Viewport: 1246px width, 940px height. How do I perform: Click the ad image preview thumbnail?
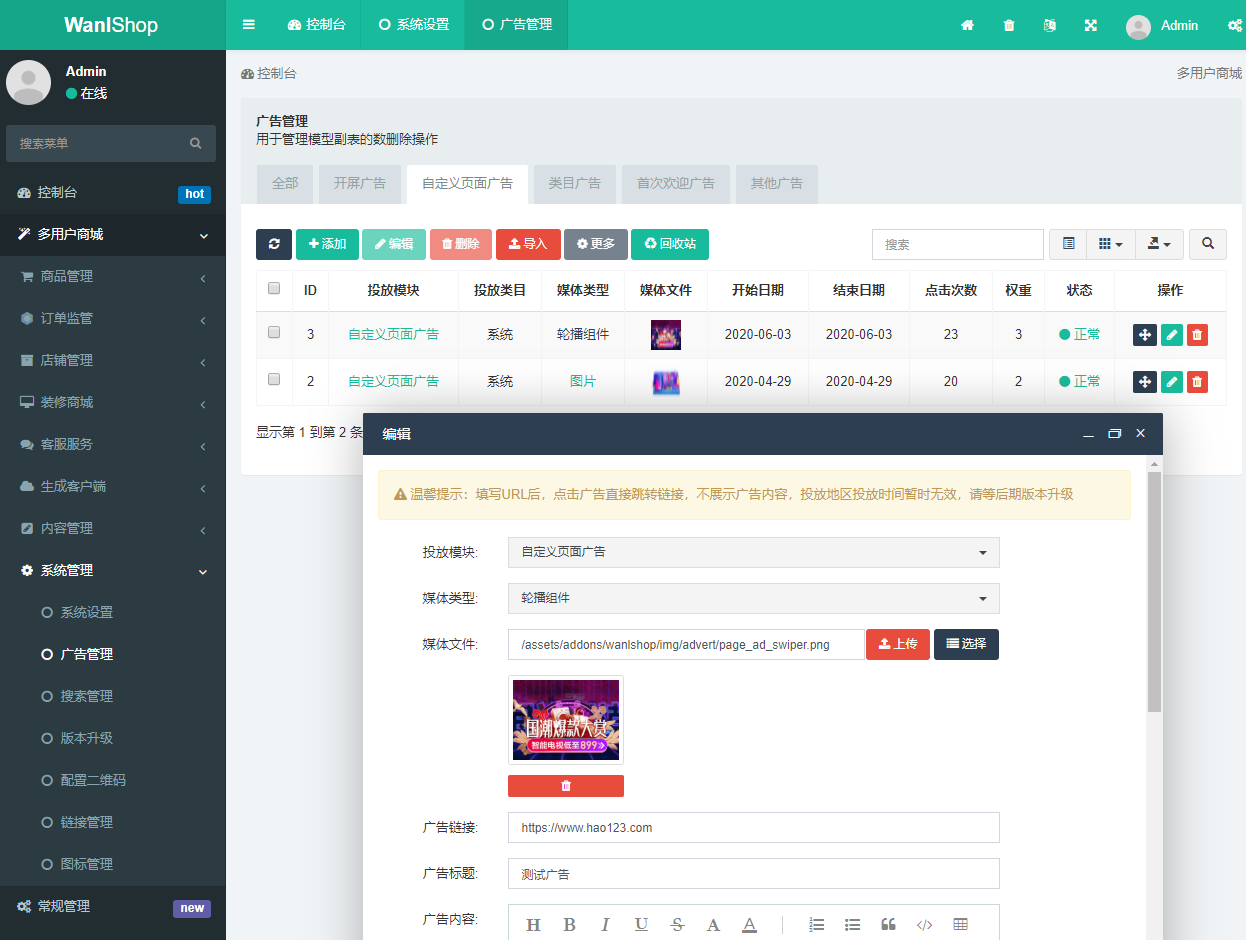[566, 720]
